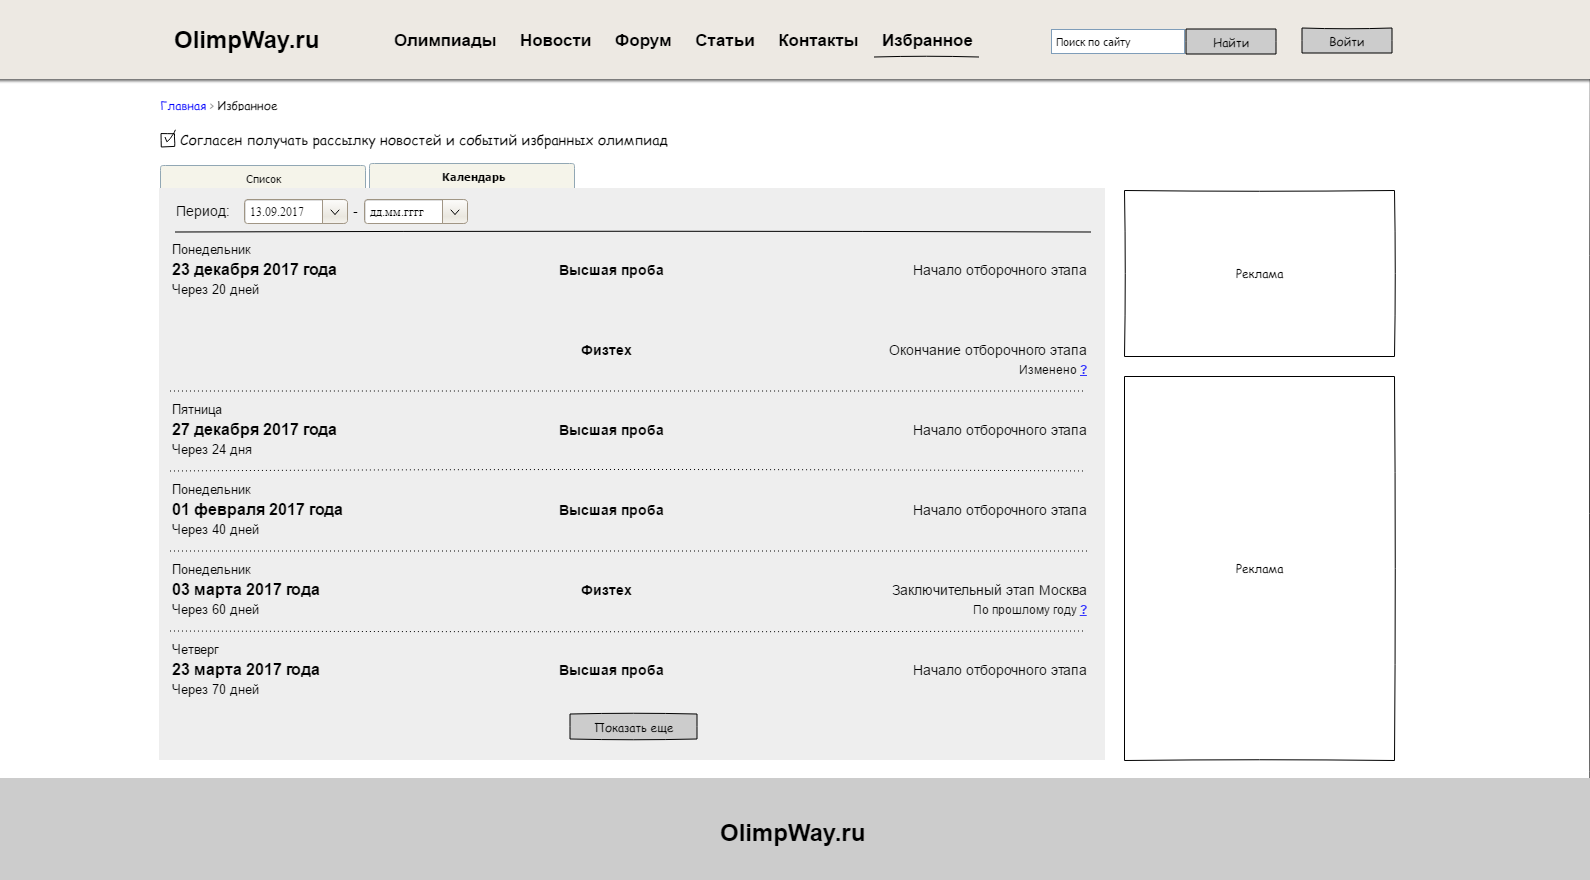Click the "Найти" search button
This screenshot has width=1590, height=880.
1230,42
